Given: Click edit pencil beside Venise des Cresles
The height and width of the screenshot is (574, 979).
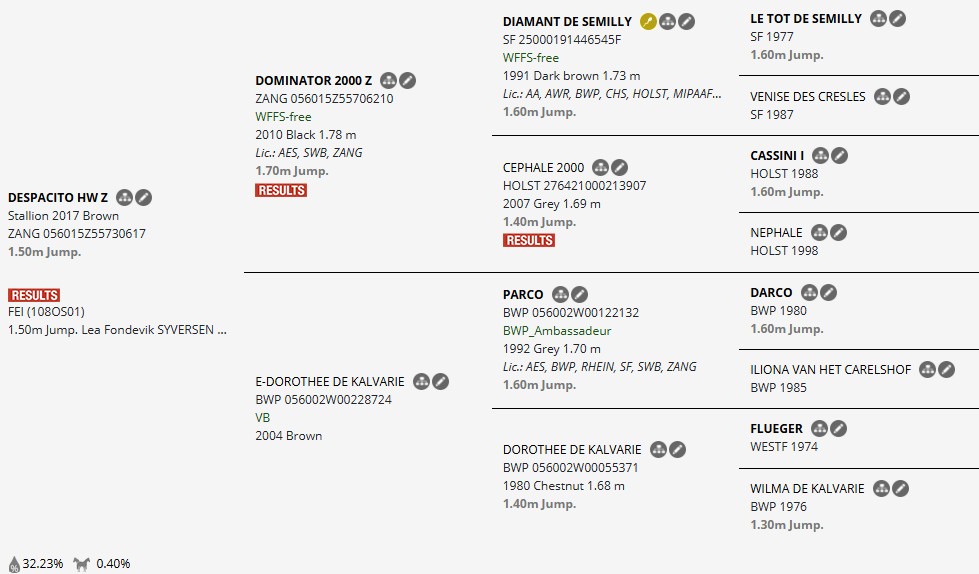Looking at the screenshot, I should pyautogui.click(x=902, y=96).
